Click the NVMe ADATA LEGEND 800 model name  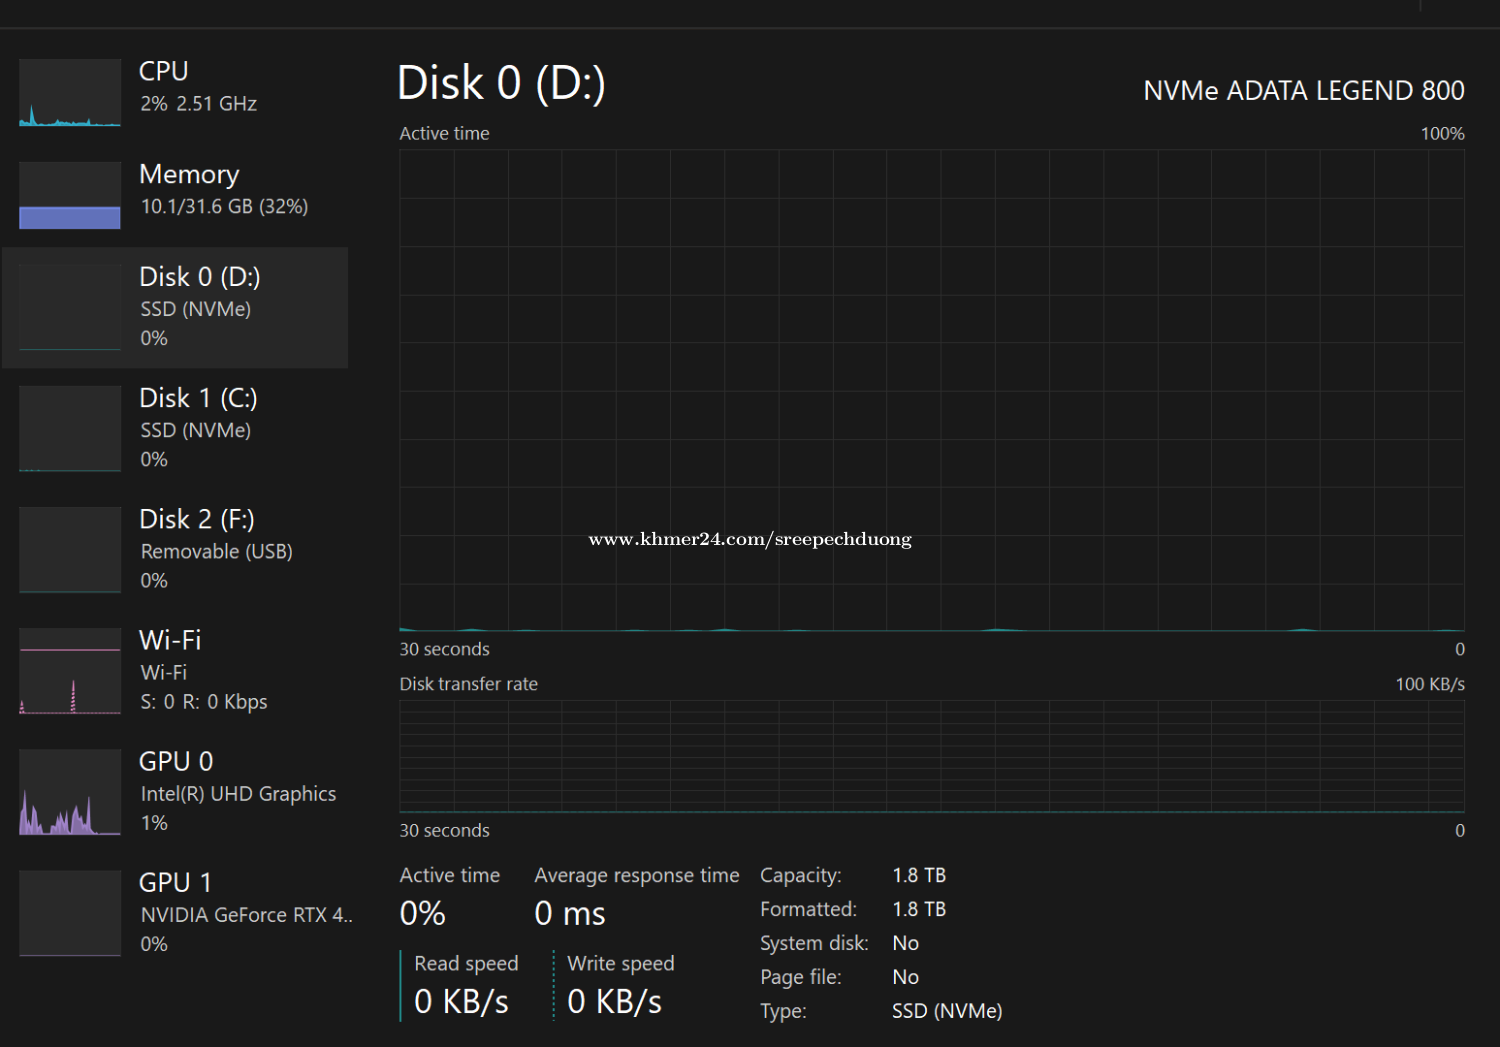click(1303, 91)
